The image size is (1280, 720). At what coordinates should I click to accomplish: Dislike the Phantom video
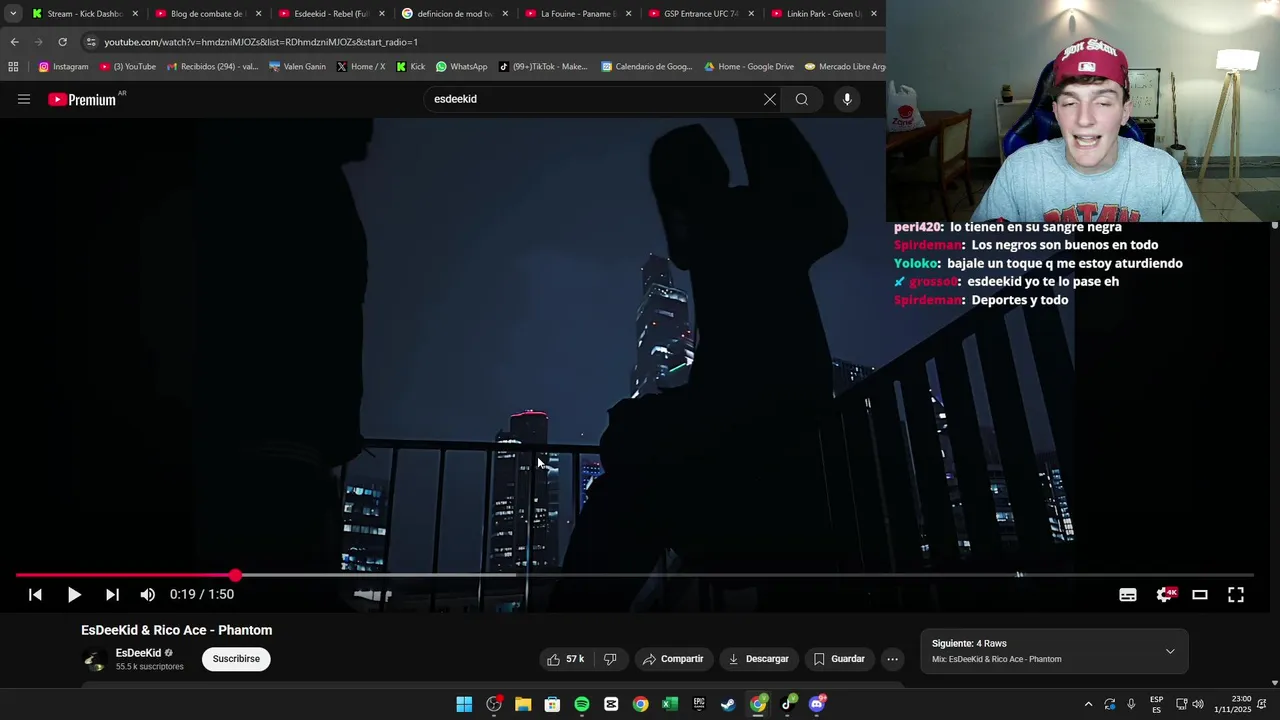click(610, 659)
